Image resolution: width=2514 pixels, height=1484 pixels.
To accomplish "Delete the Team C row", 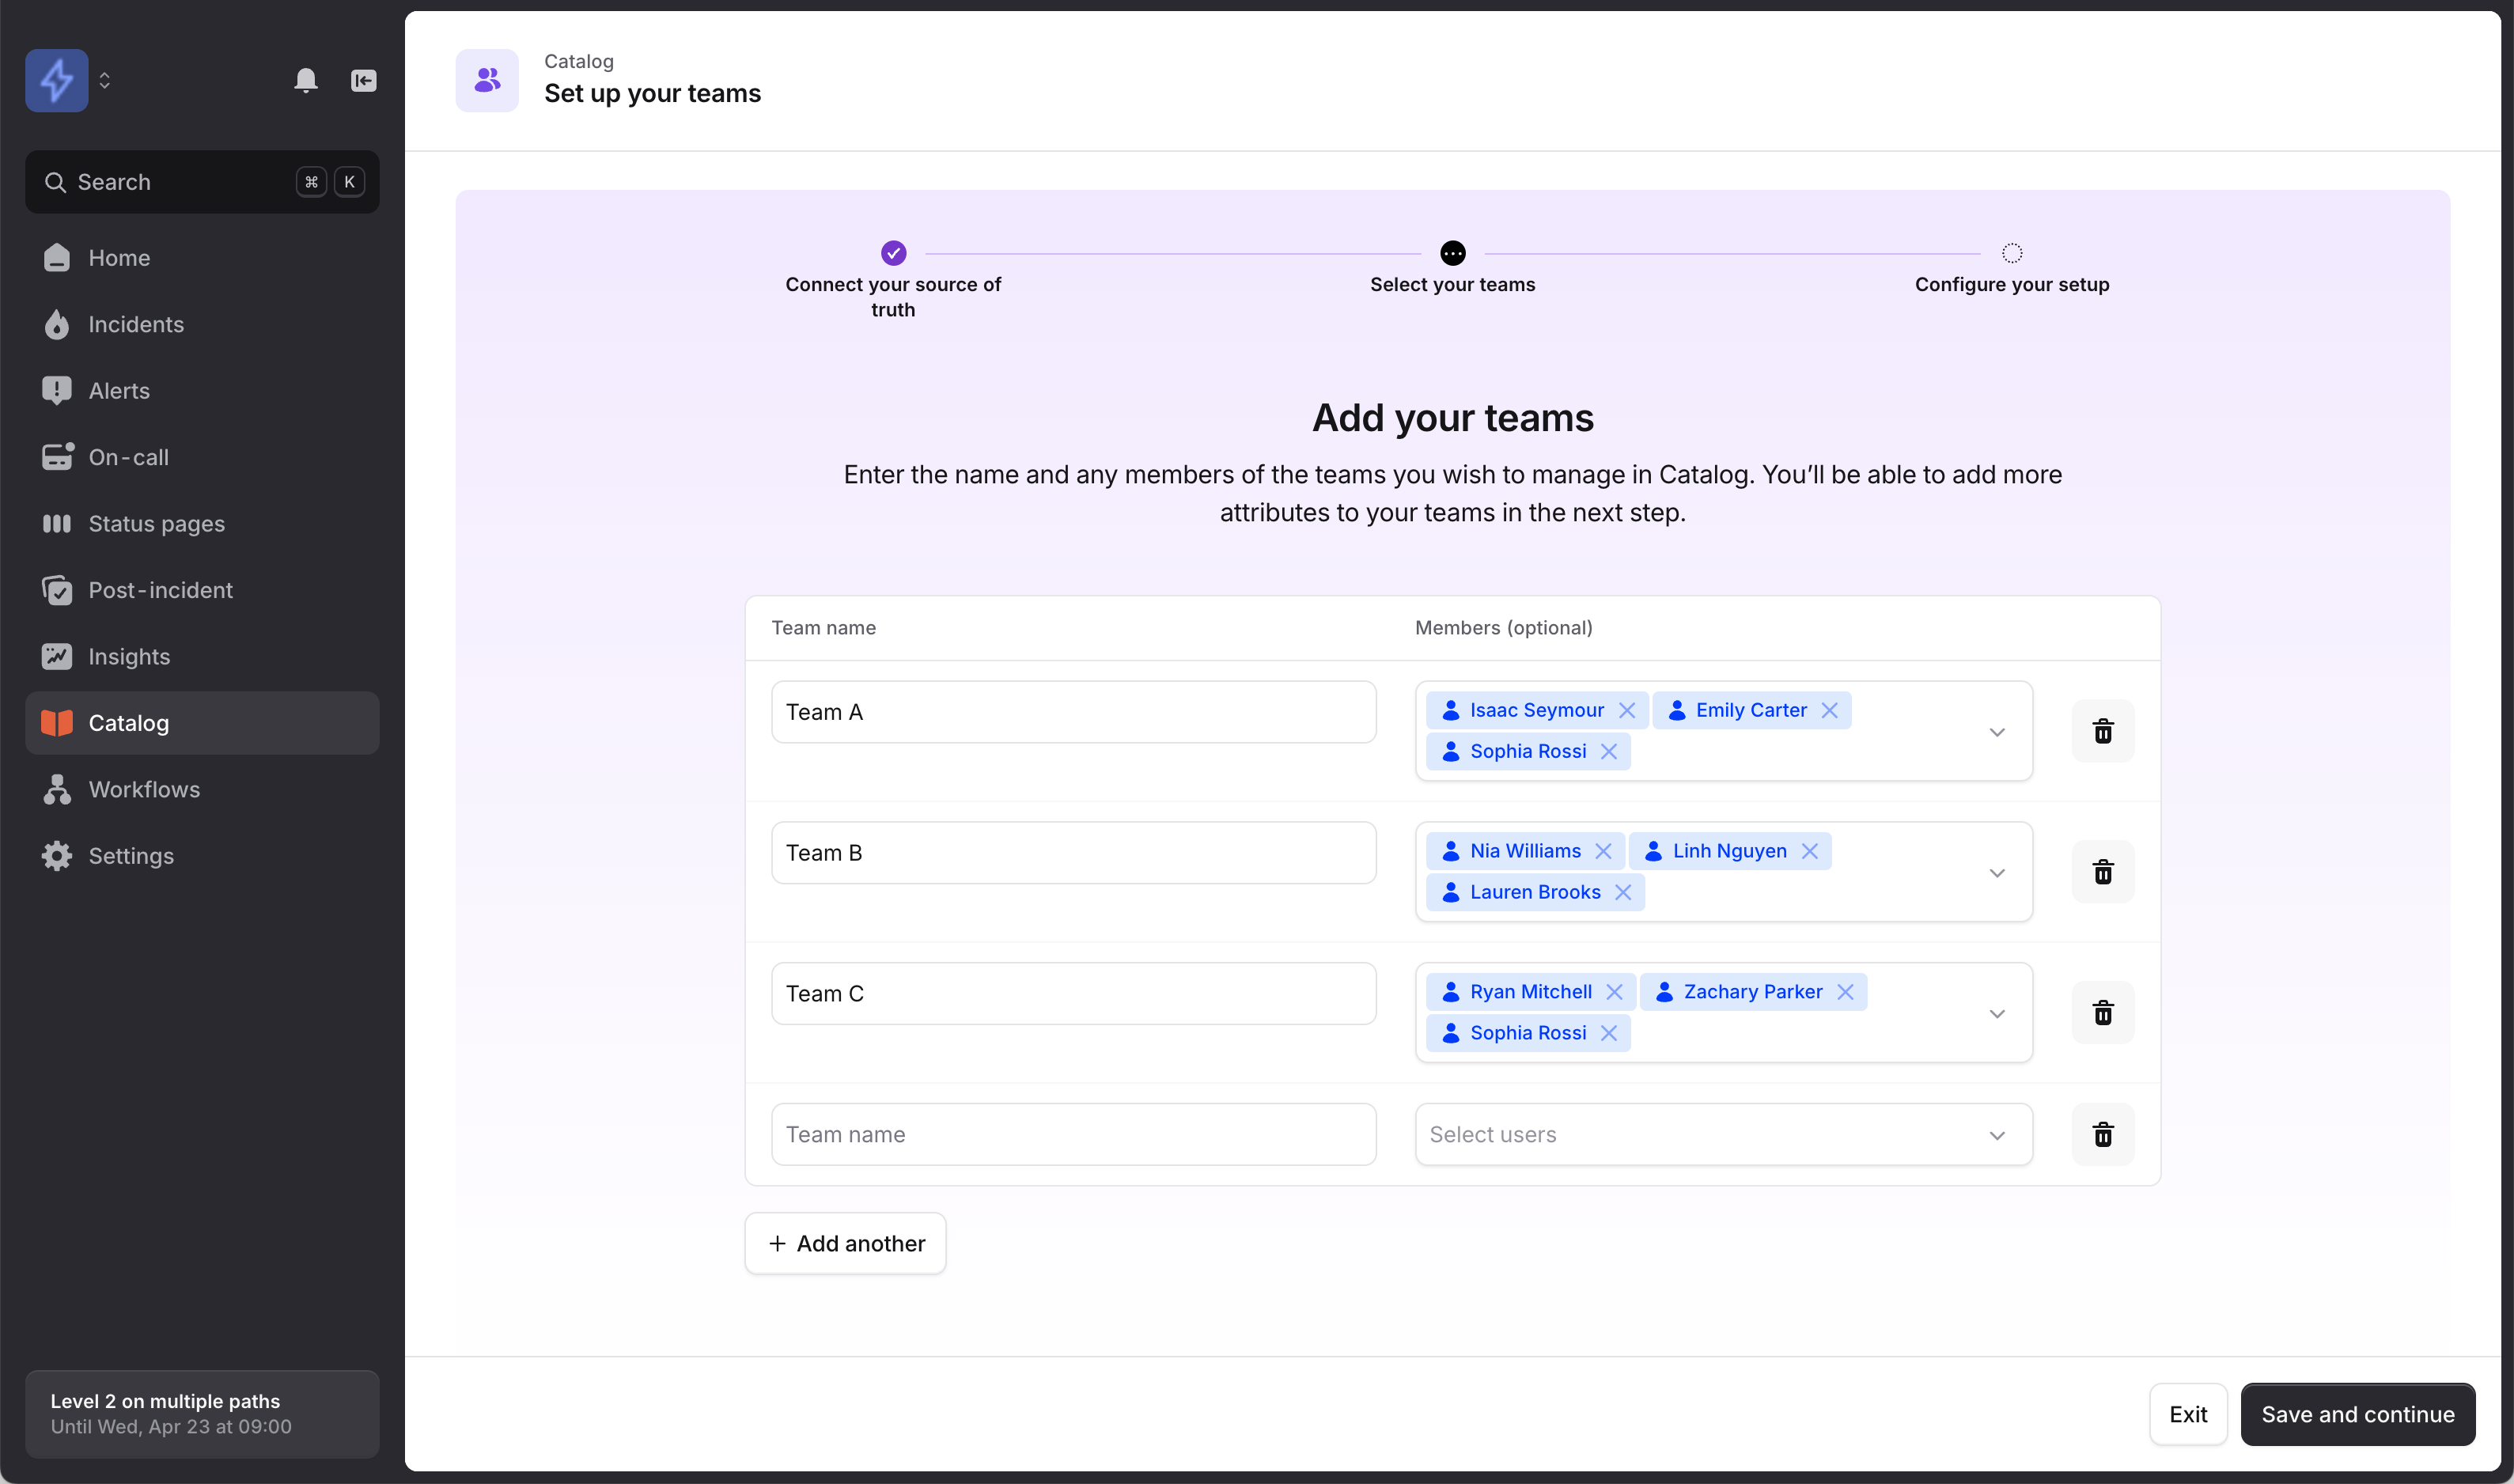I will (2102, 1013).
